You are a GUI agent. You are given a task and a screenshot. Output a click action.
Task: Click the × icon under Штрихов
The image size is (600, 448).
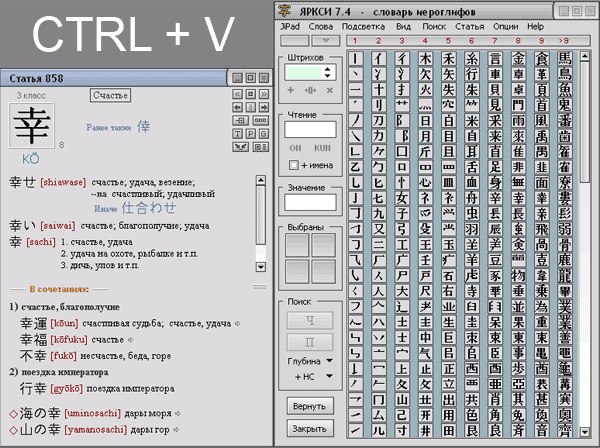tap(329, 90)
